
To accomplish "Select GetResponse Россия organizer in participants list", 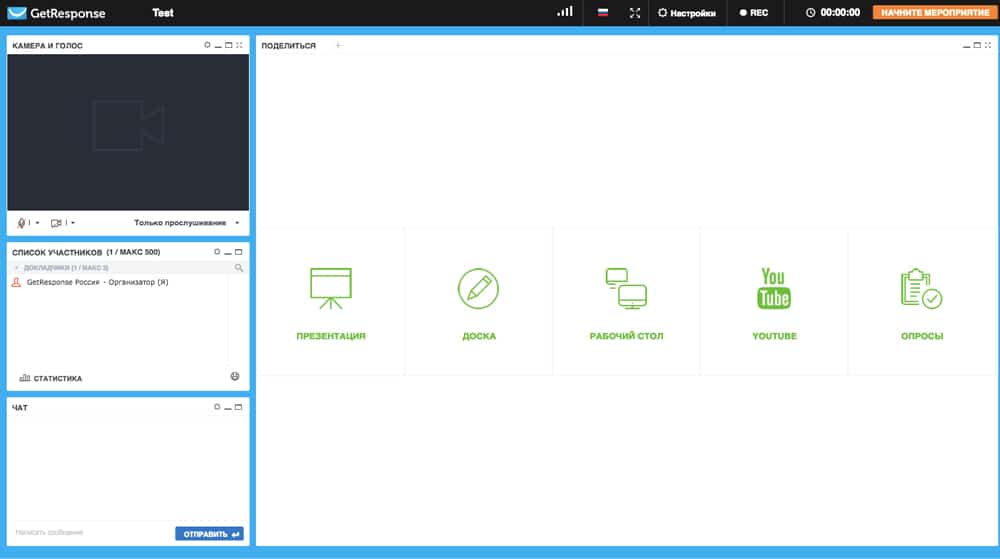I will click(x=97, y=282).
